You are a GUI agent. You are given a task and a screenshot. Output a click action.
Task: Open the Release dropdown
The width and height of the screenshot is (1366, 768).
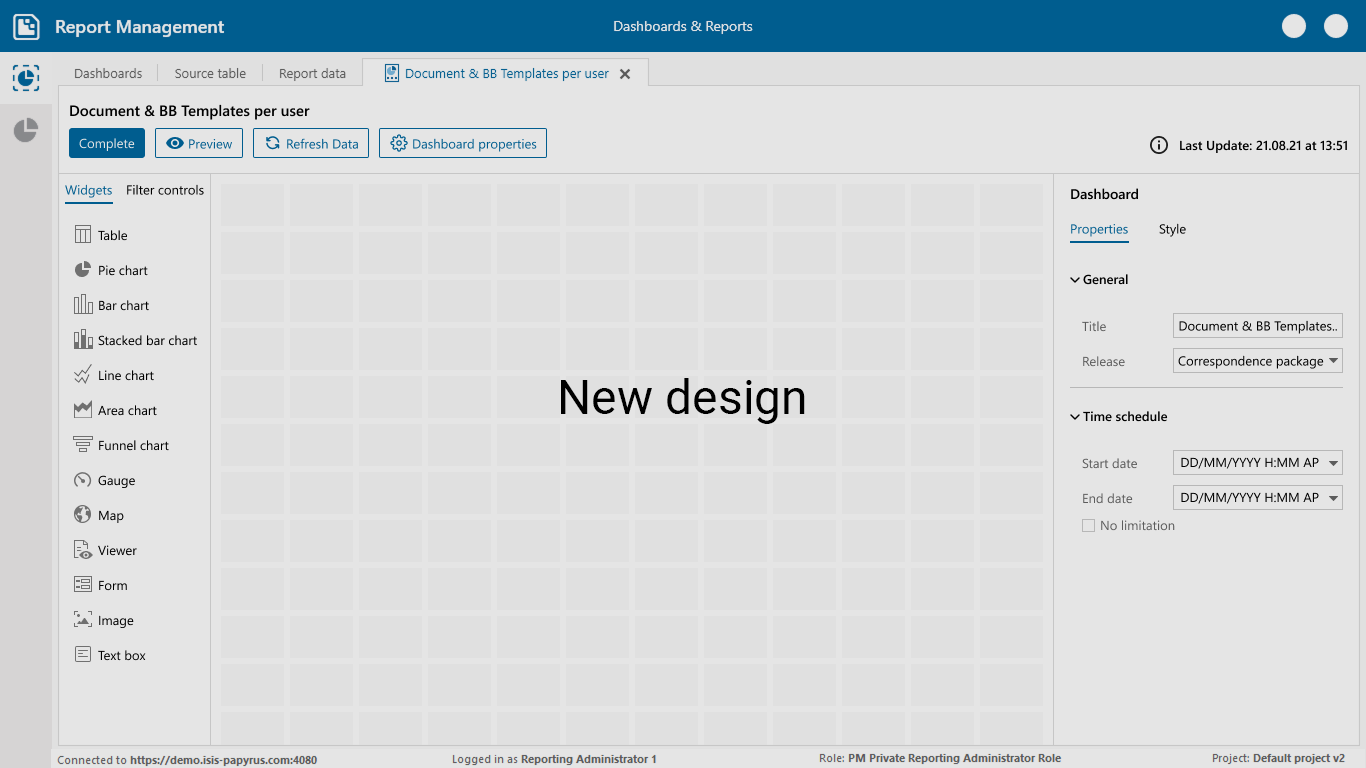tap(1334, 361)
